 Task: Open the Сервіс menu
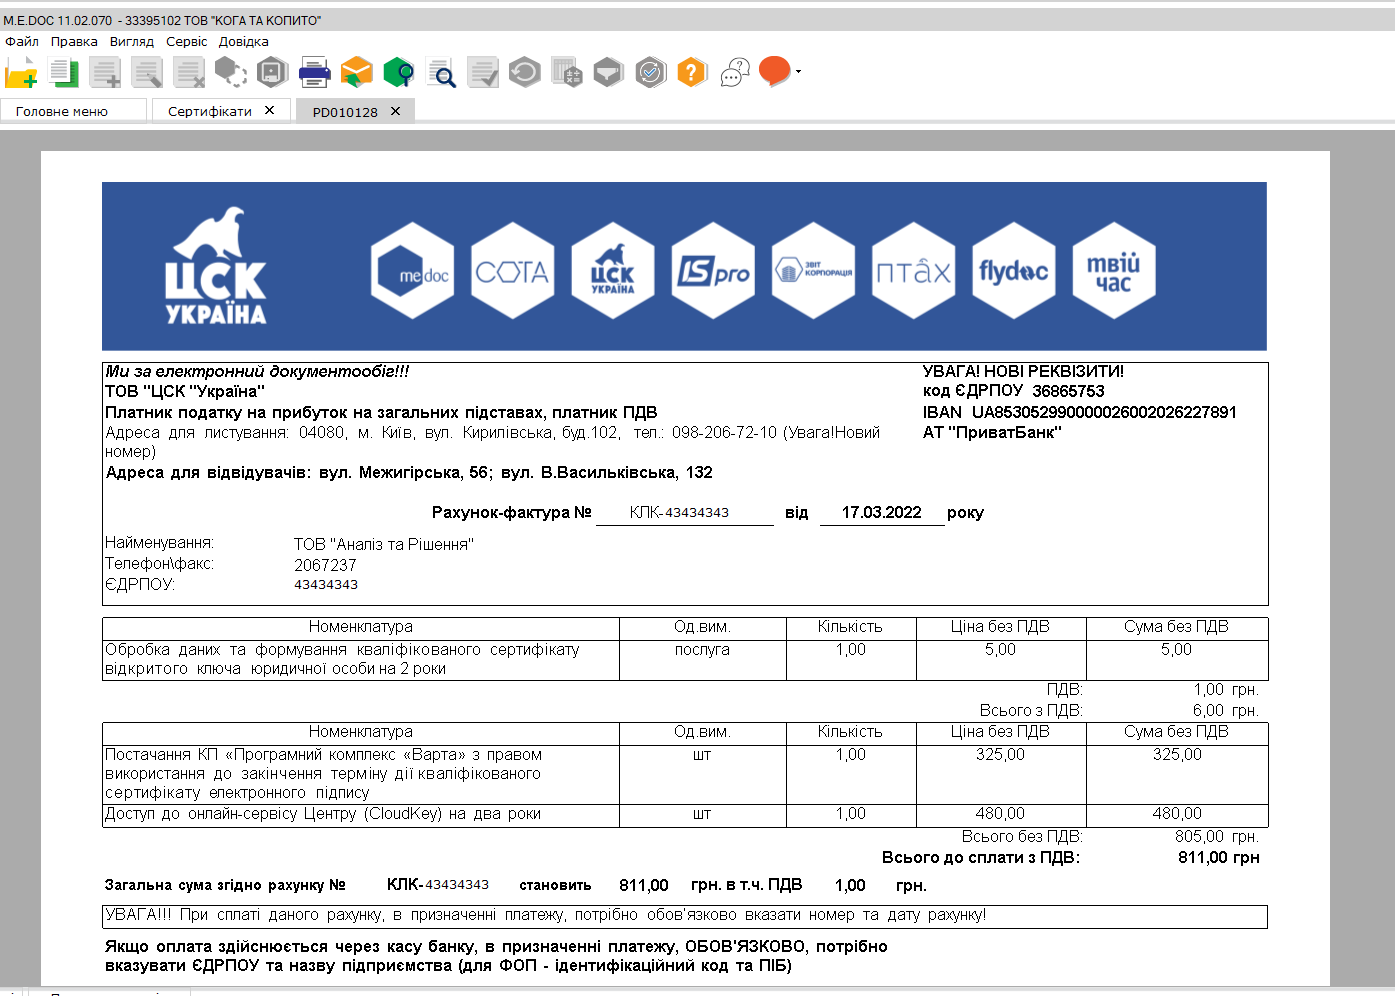point(187,41)
